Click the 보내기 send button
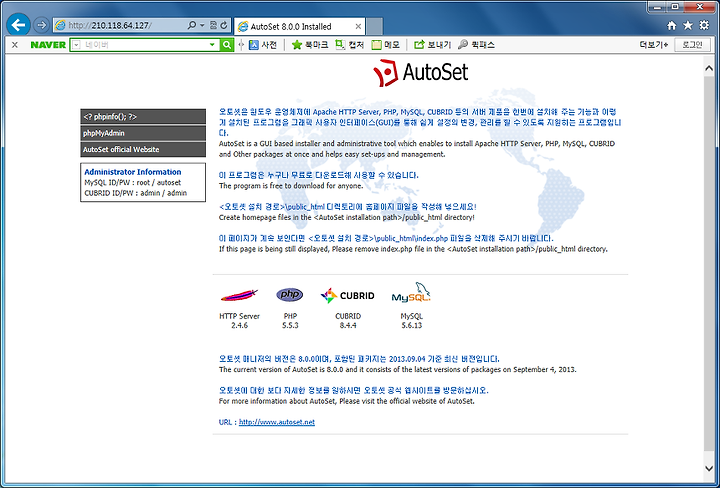 tap(433, 45)
